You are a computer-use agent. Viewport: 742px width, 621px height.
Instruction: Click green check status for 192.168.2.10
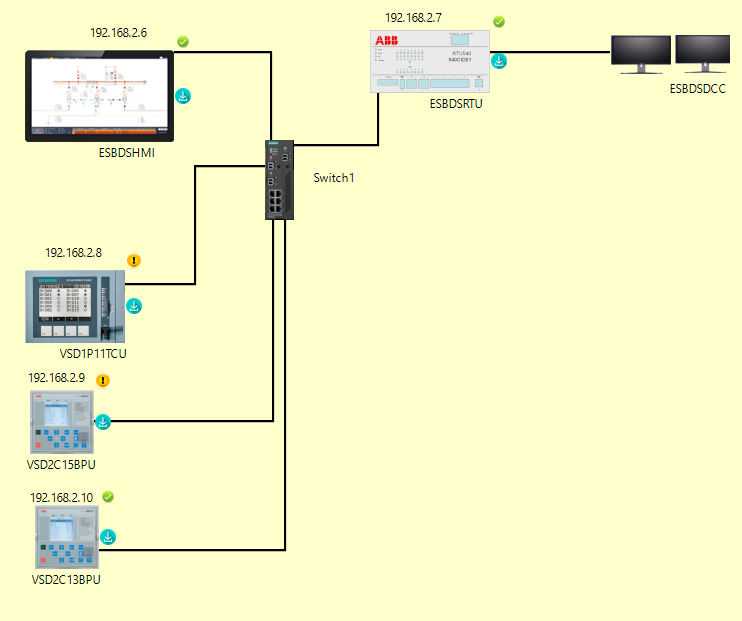tap(108, 496)
